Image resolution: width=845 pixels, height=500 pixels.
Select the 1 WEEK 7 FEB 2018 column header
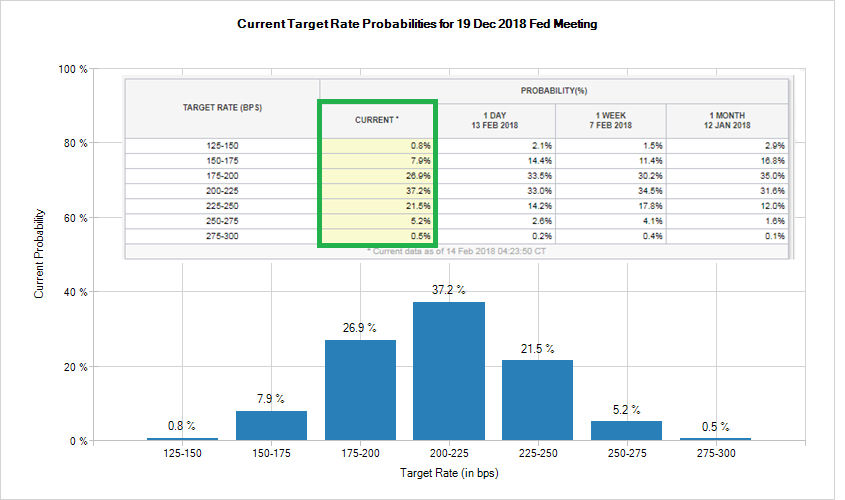(x=613, y=119)
